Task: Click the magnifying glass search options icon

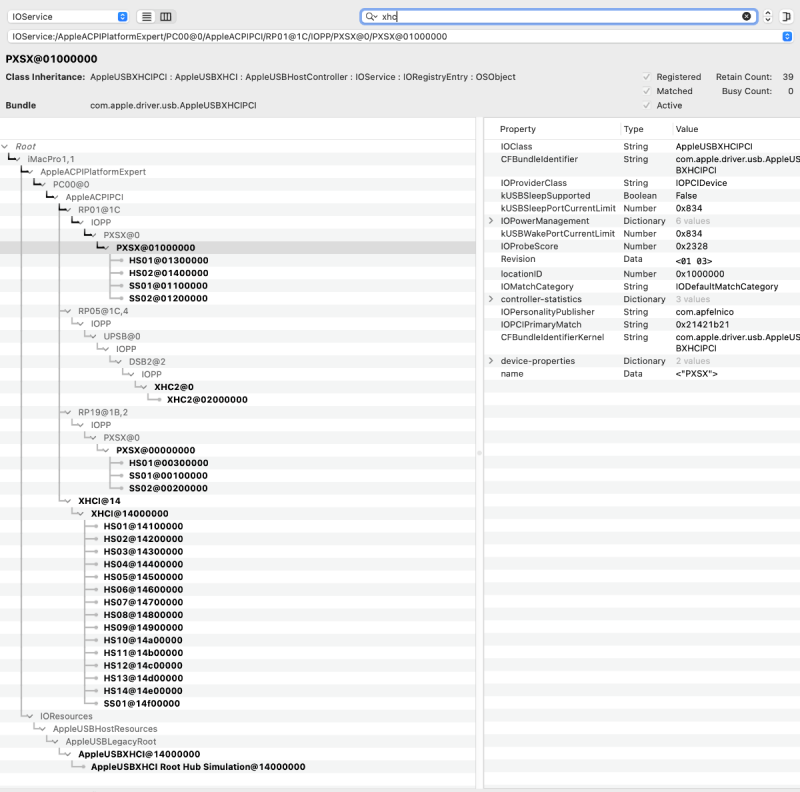Action: point(371,17)
